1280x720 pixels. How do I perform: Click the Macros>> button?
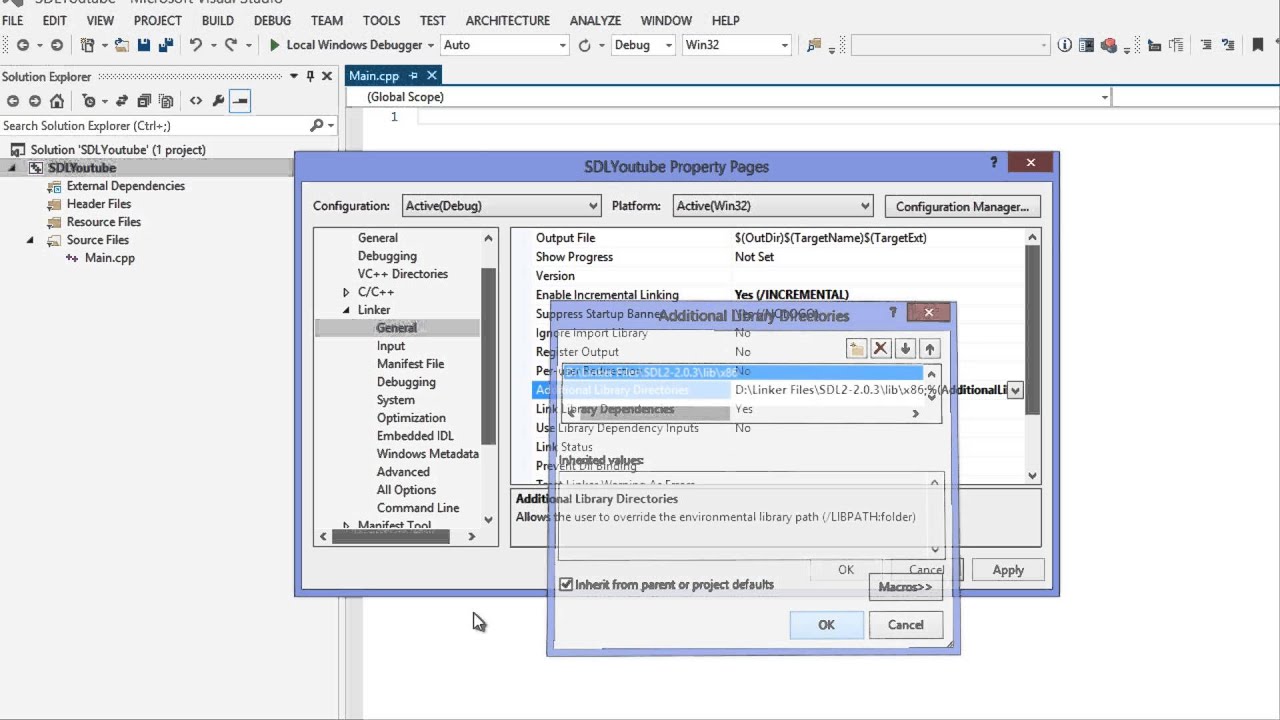906,587
